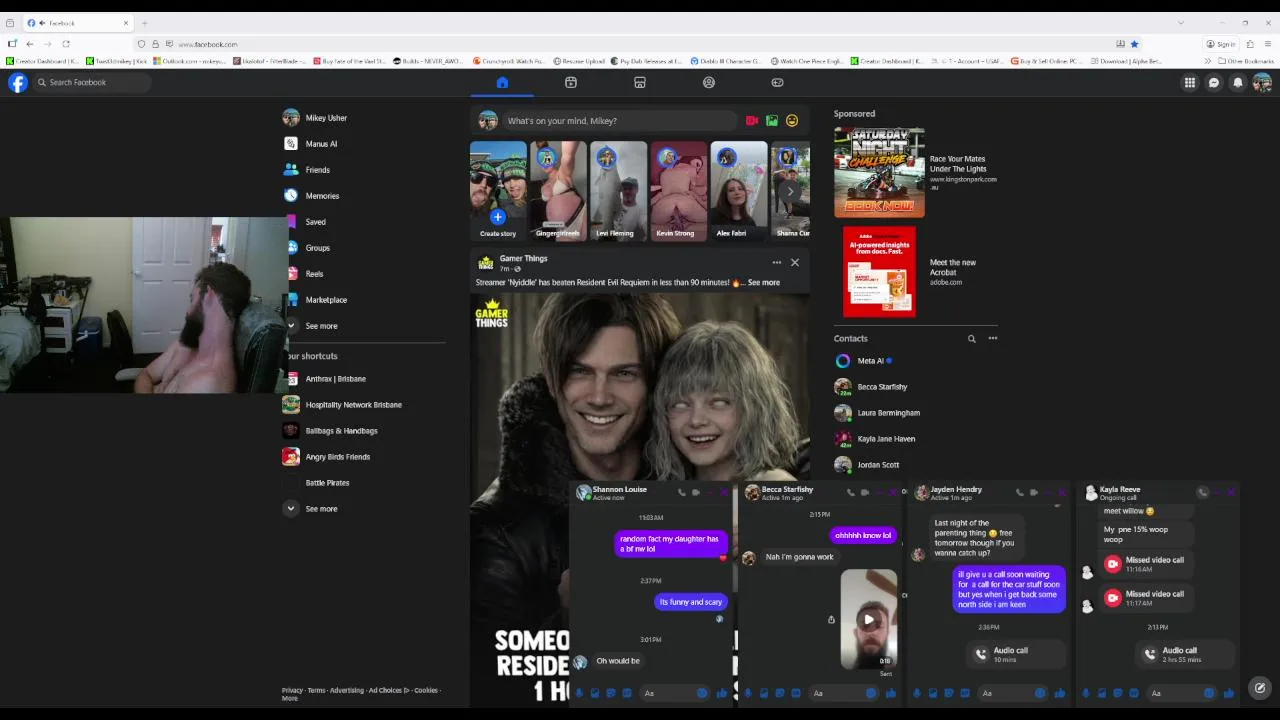Image resolution: width=1280 pixels, height=720 pixels.
Task: Open the Gaming tab in top navigation
Action: (x=777, y=83)
